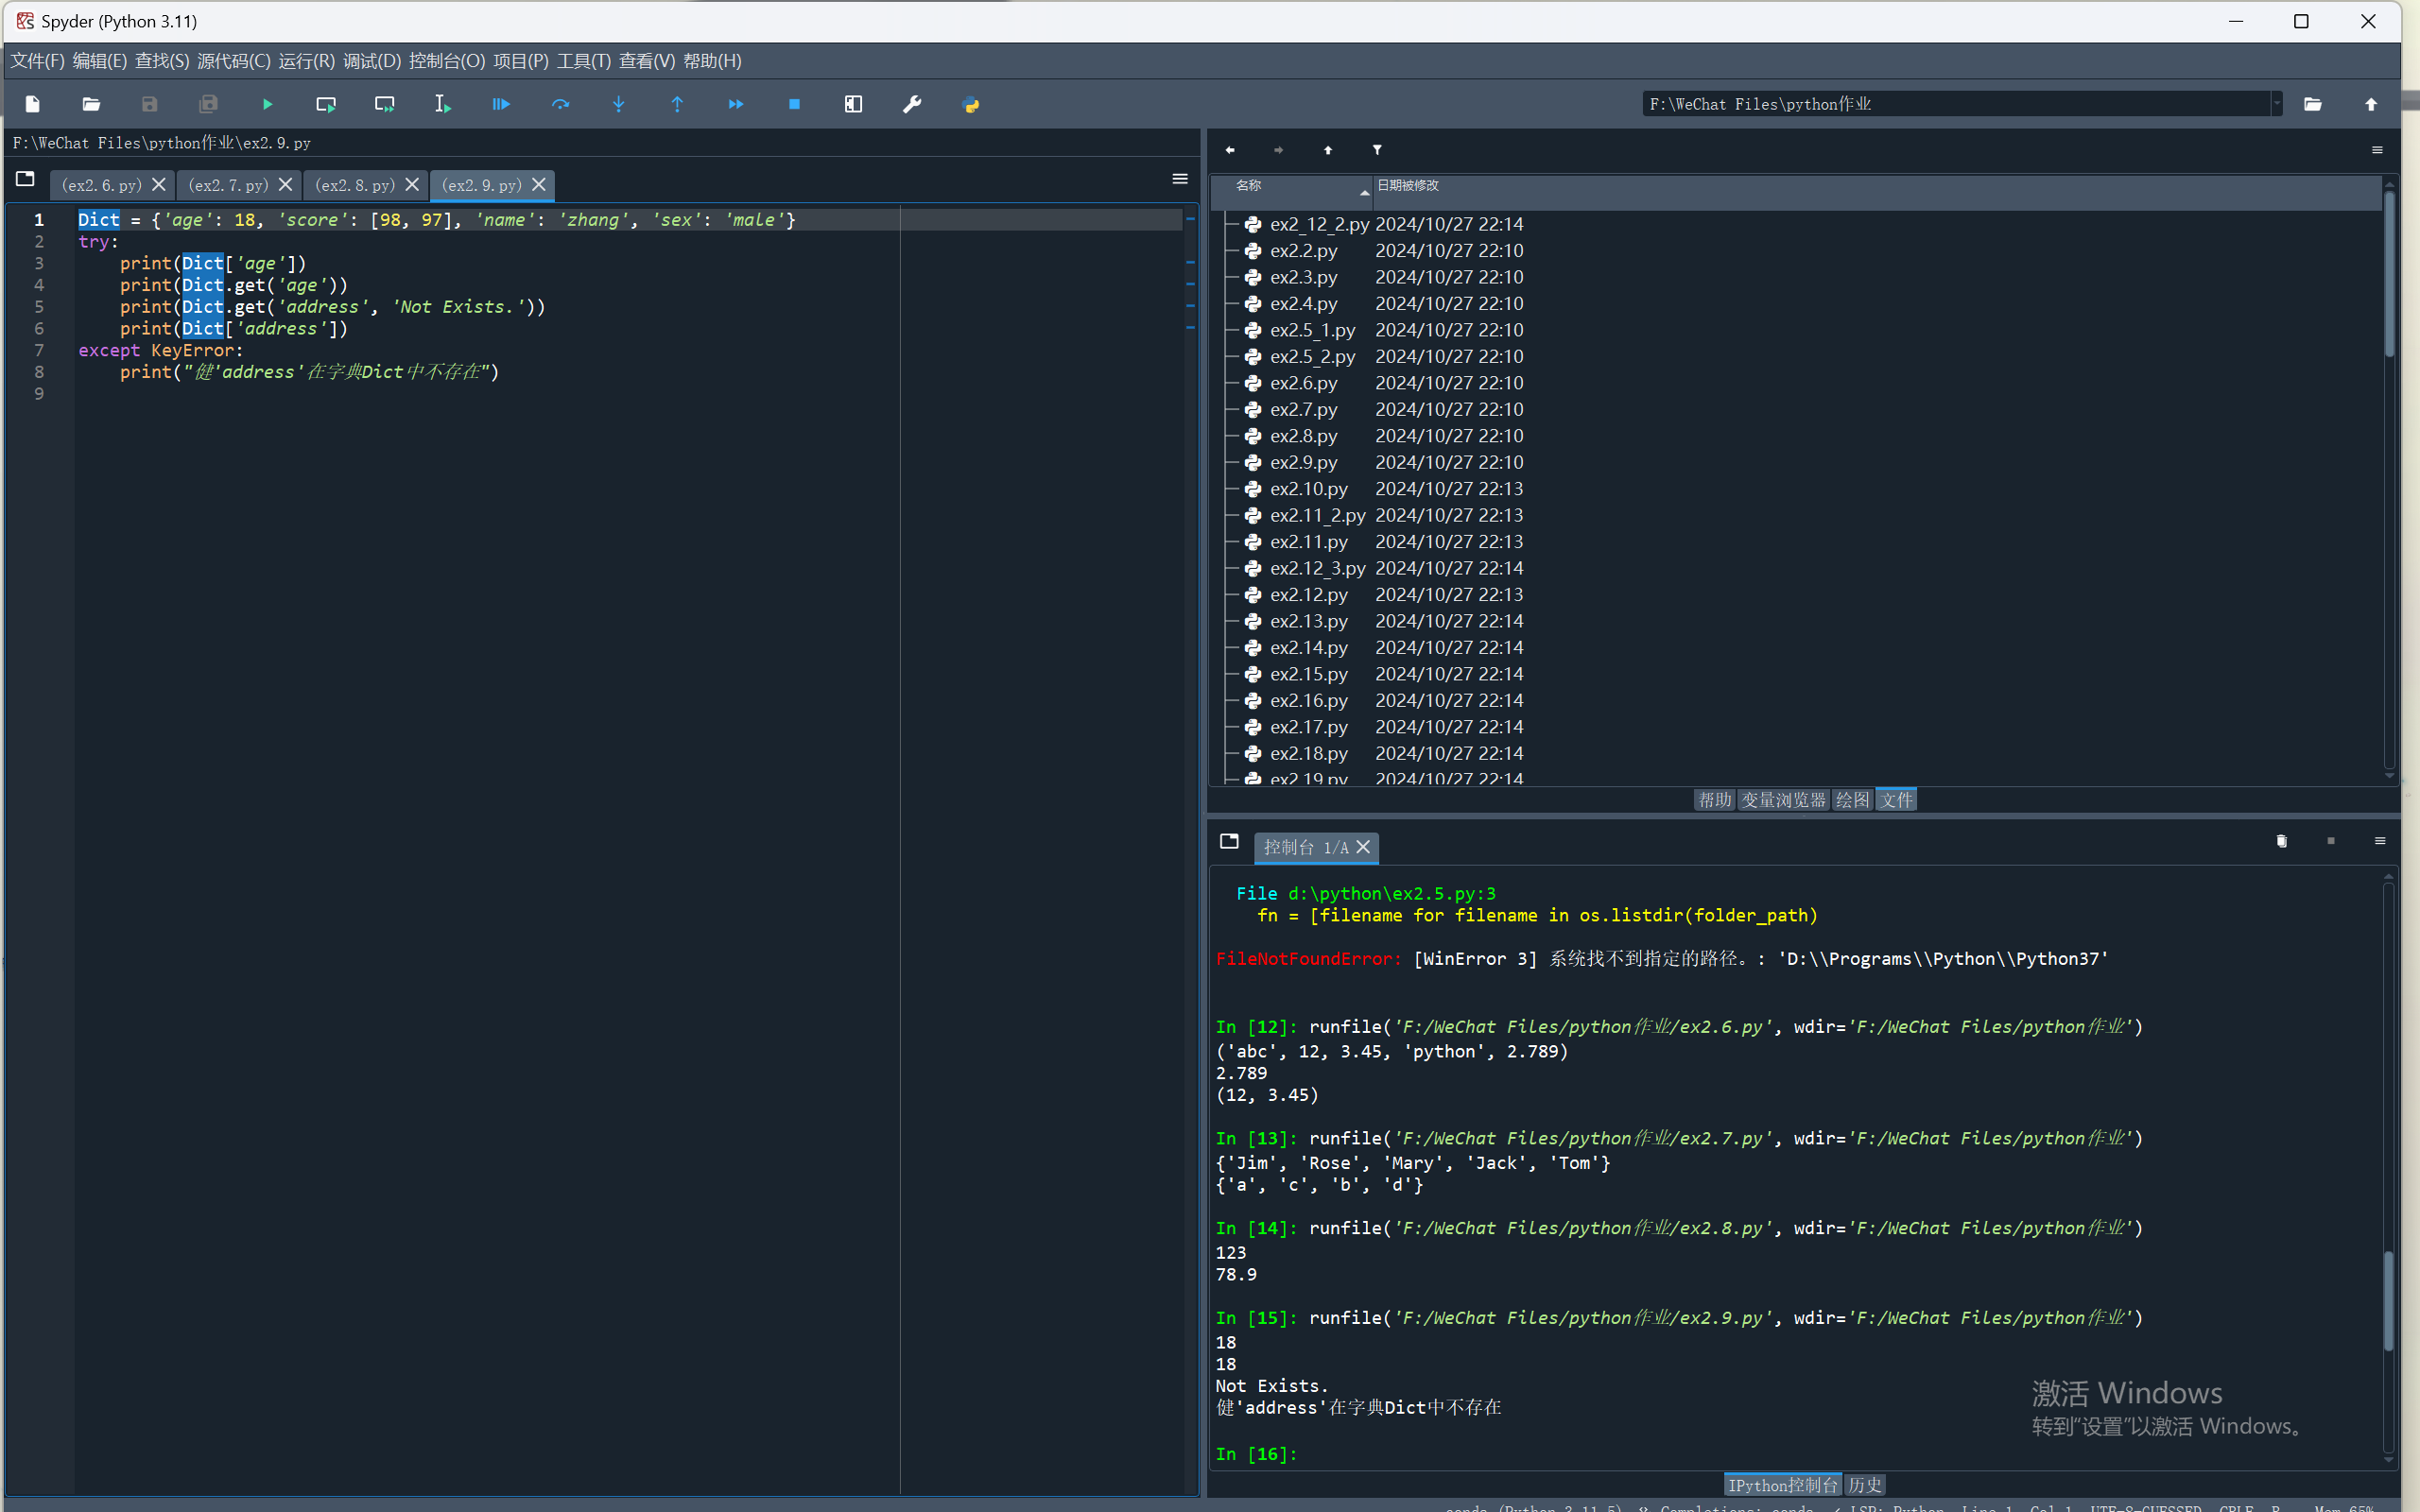Open the 查找(S) menu

pos(161,61)
